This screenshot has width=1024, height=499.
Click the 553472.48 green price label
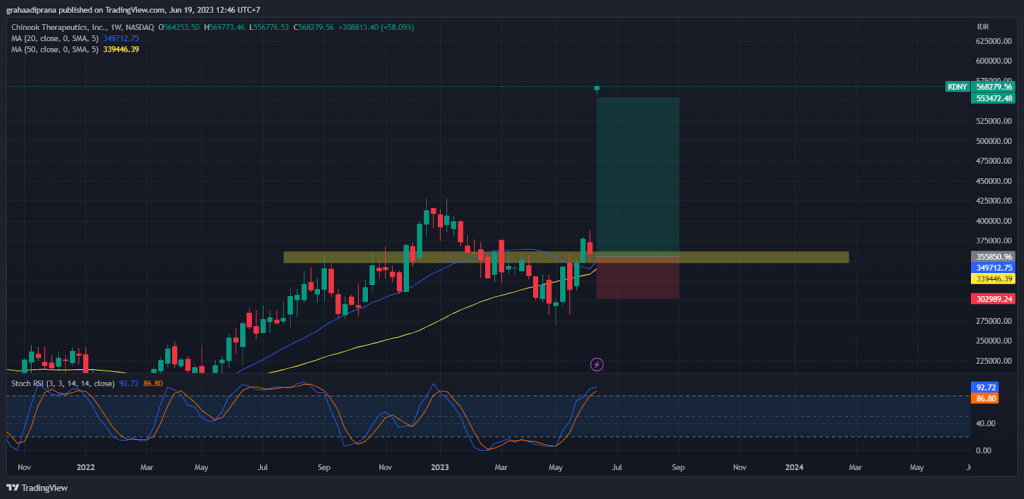click(x=994, y=98)
